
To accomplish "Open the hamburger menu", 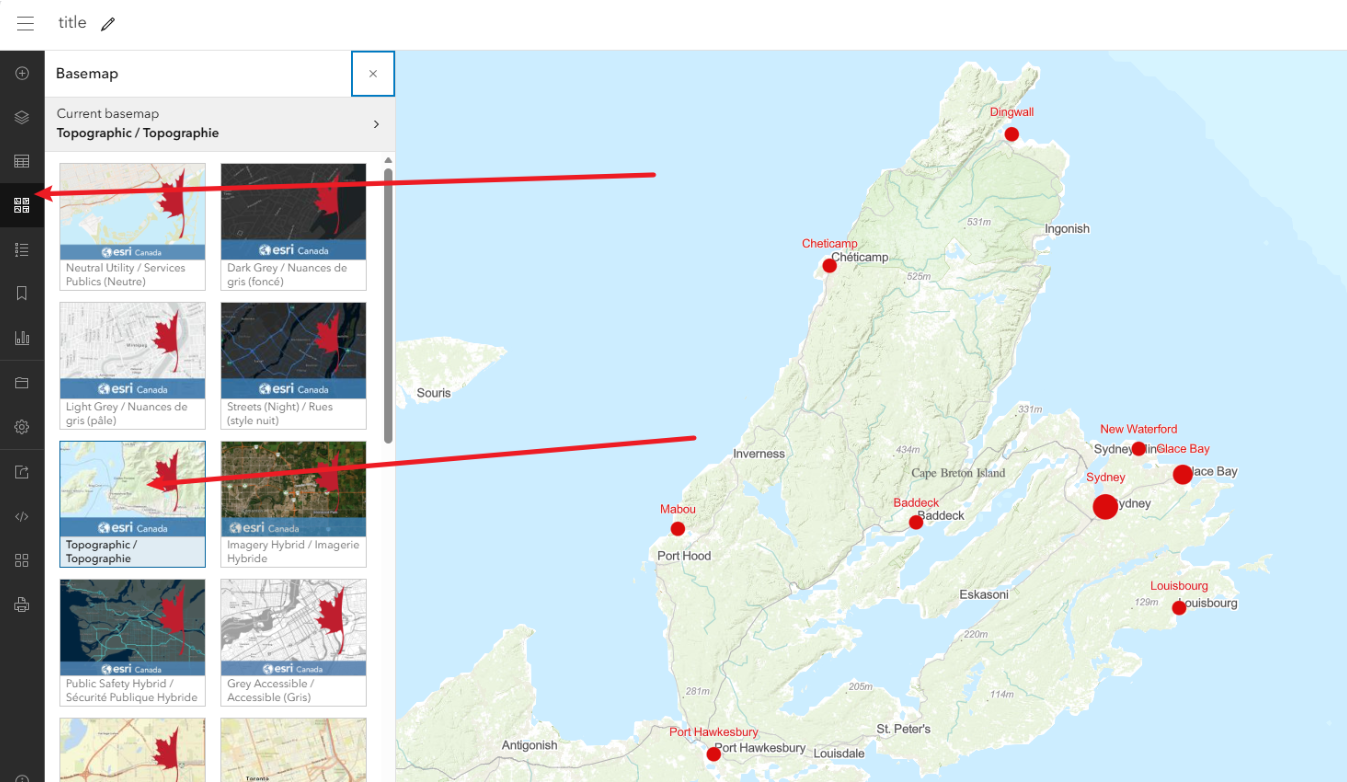I will tap(25, 24).
